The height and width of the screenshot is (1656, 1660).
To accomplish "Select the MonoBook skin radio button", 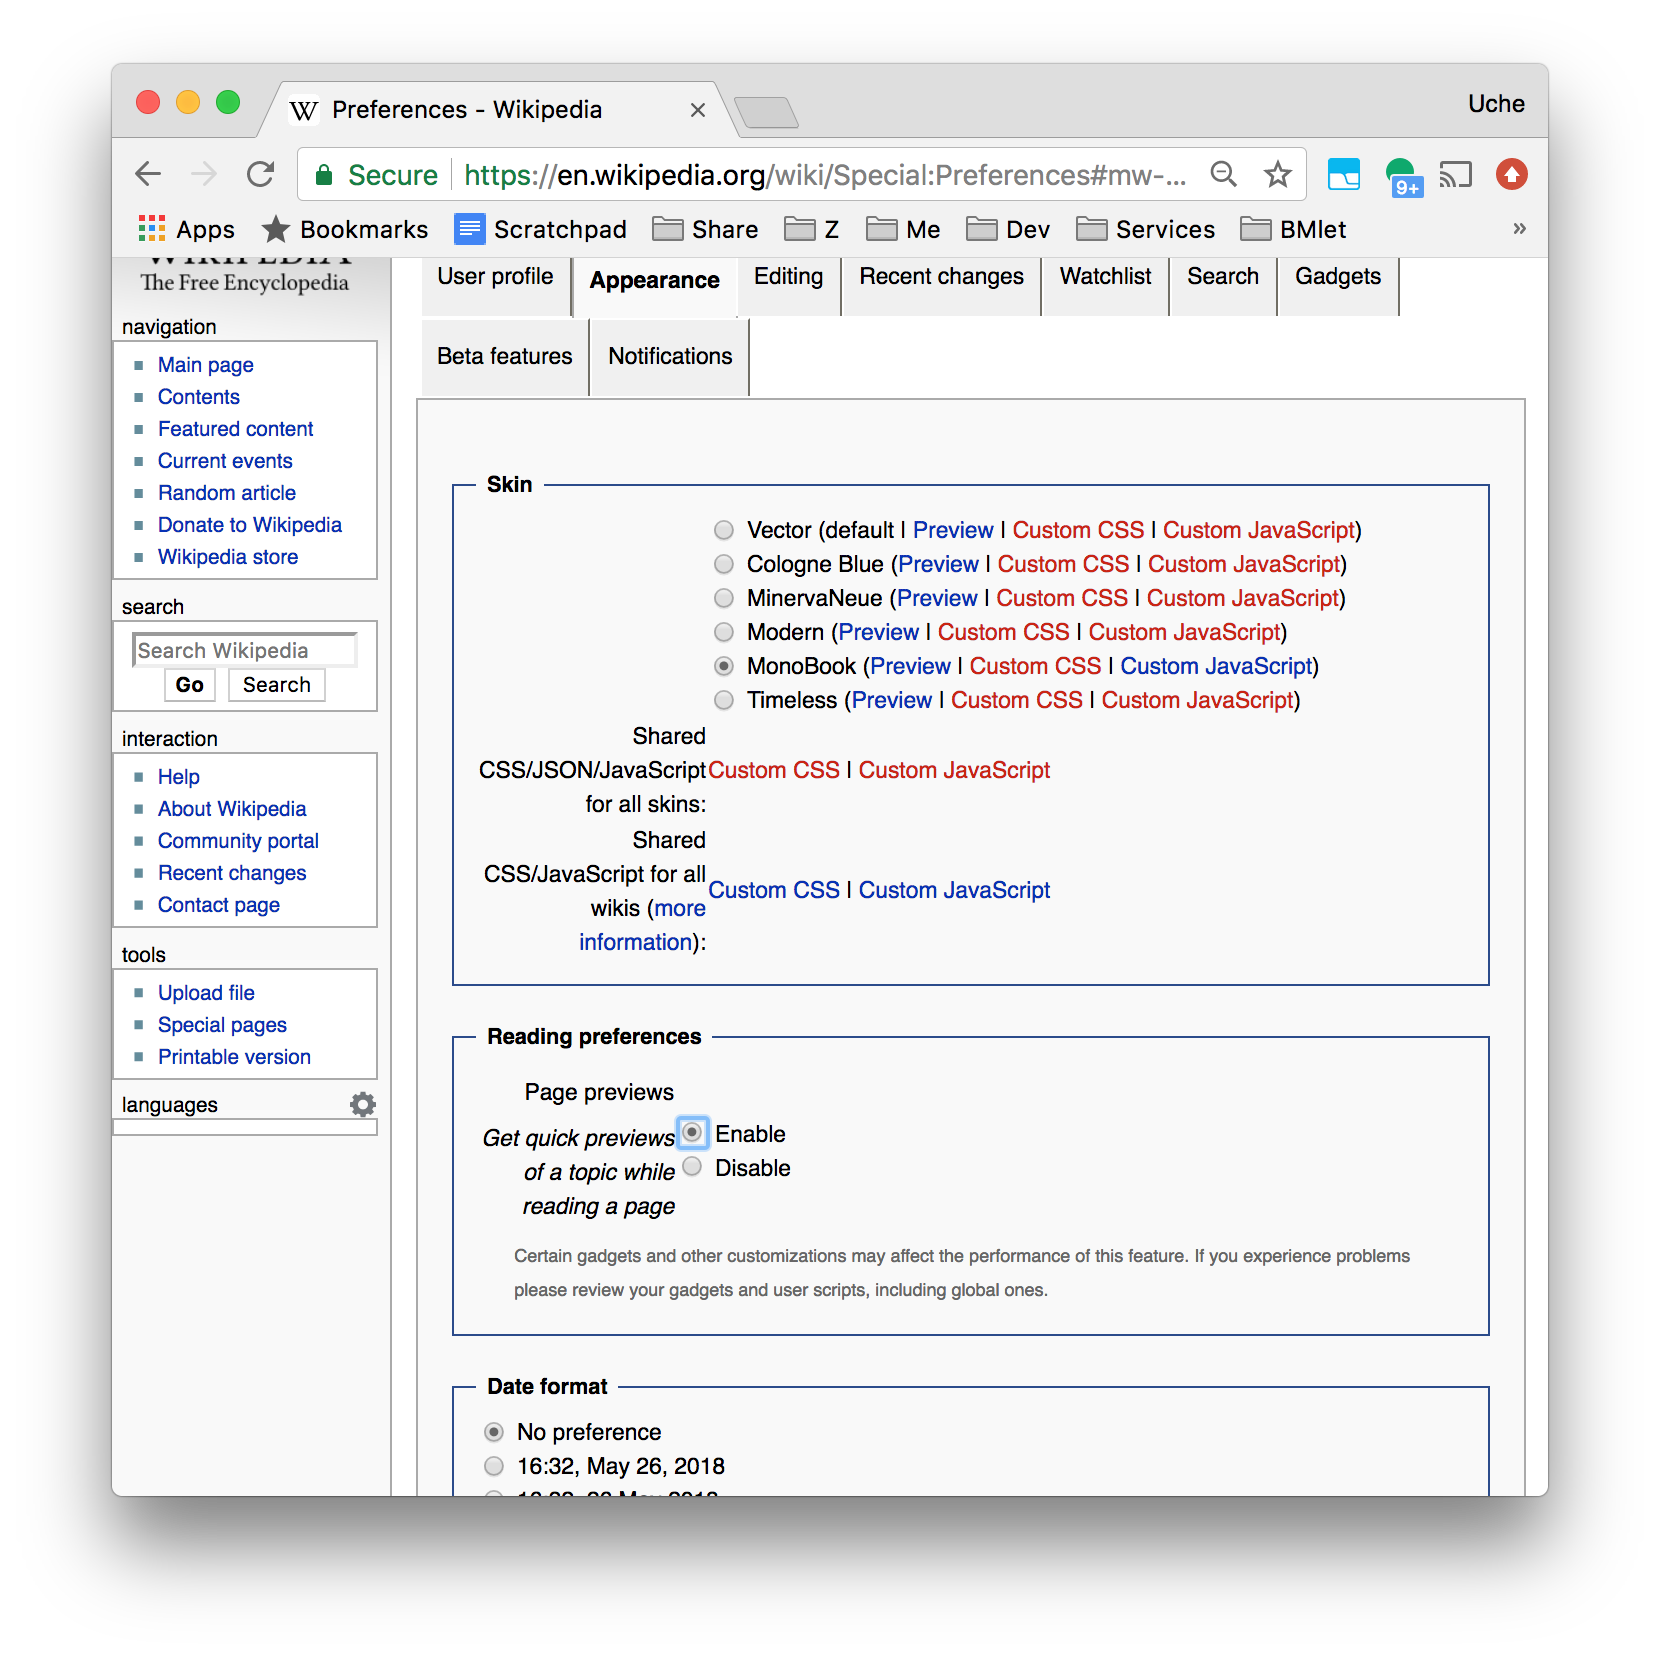I will point(724,666).
